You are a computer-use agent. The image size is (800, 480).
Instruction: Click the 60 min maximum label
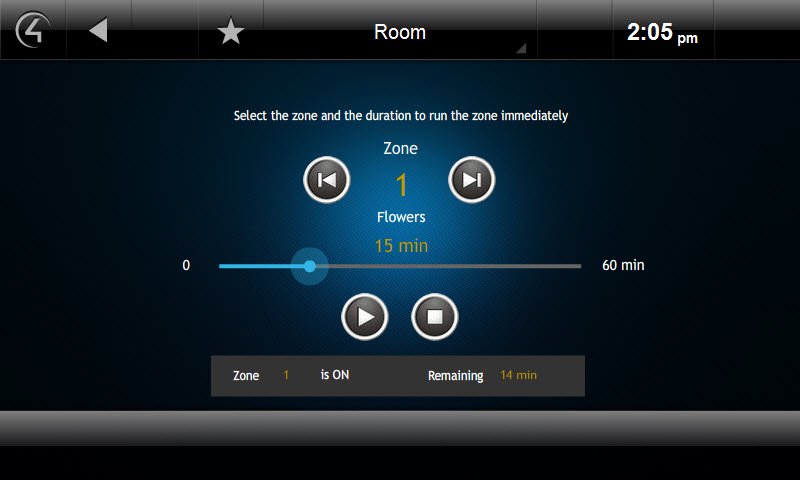[x=623, y=265]
